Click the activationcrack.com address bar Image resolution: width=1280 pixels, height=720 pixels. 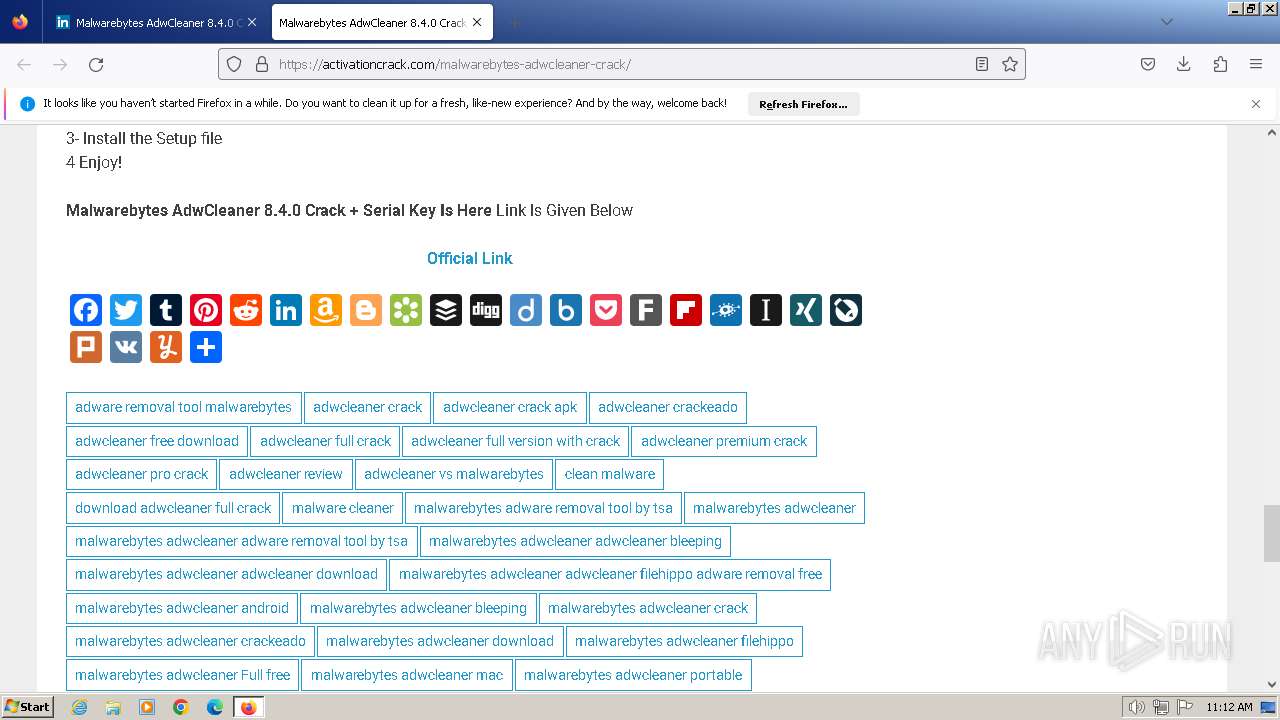click(x=620, y=64)
